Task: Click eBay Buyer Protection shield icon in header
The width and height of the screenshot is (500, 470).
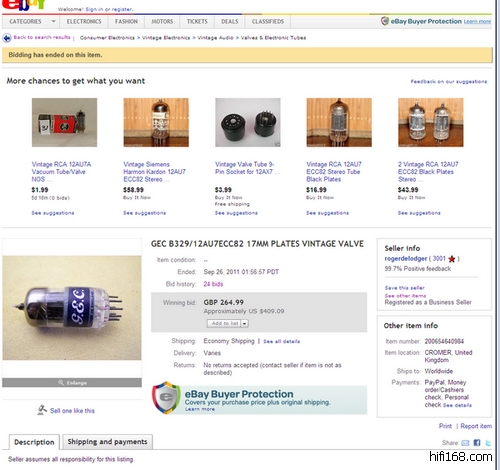Action: tap(385, 21)
